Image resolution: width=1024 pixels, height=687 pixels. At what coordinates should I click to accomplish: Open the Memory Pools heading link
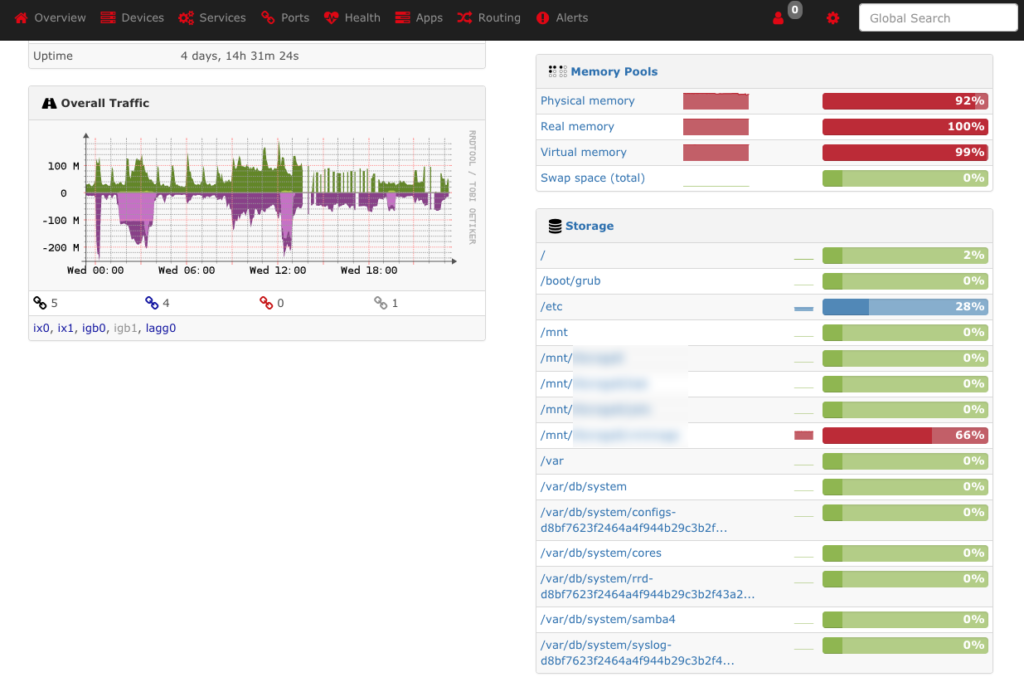point(614,72)
